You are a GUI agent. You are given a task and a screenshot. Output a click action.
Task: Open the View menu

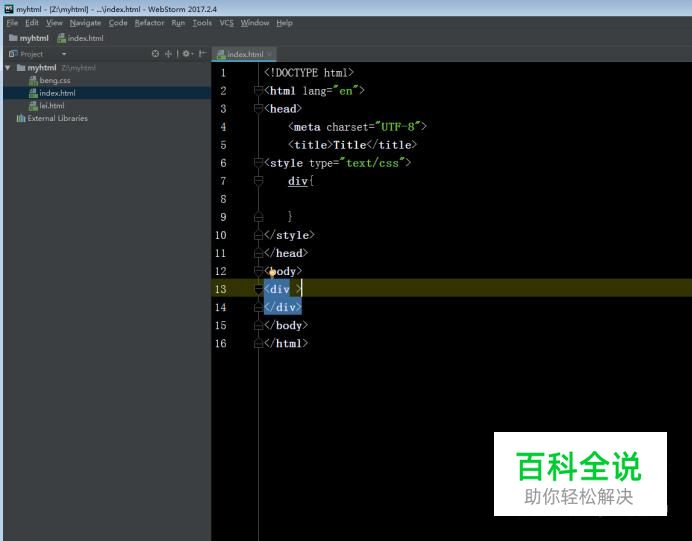coord(54,23)
